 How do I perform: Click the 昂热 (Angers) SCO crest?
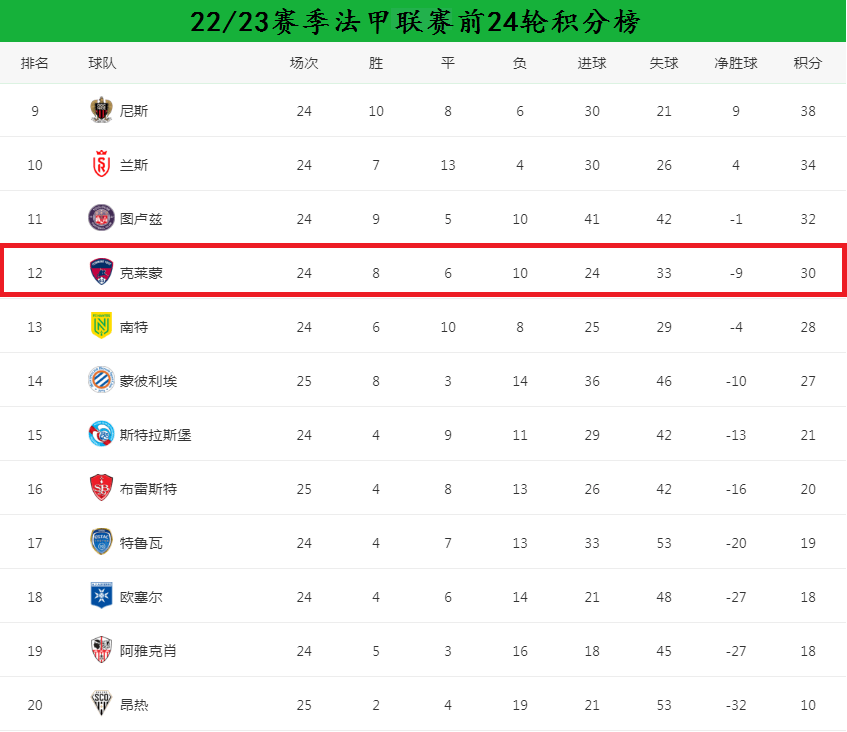[x=101, y=703]
